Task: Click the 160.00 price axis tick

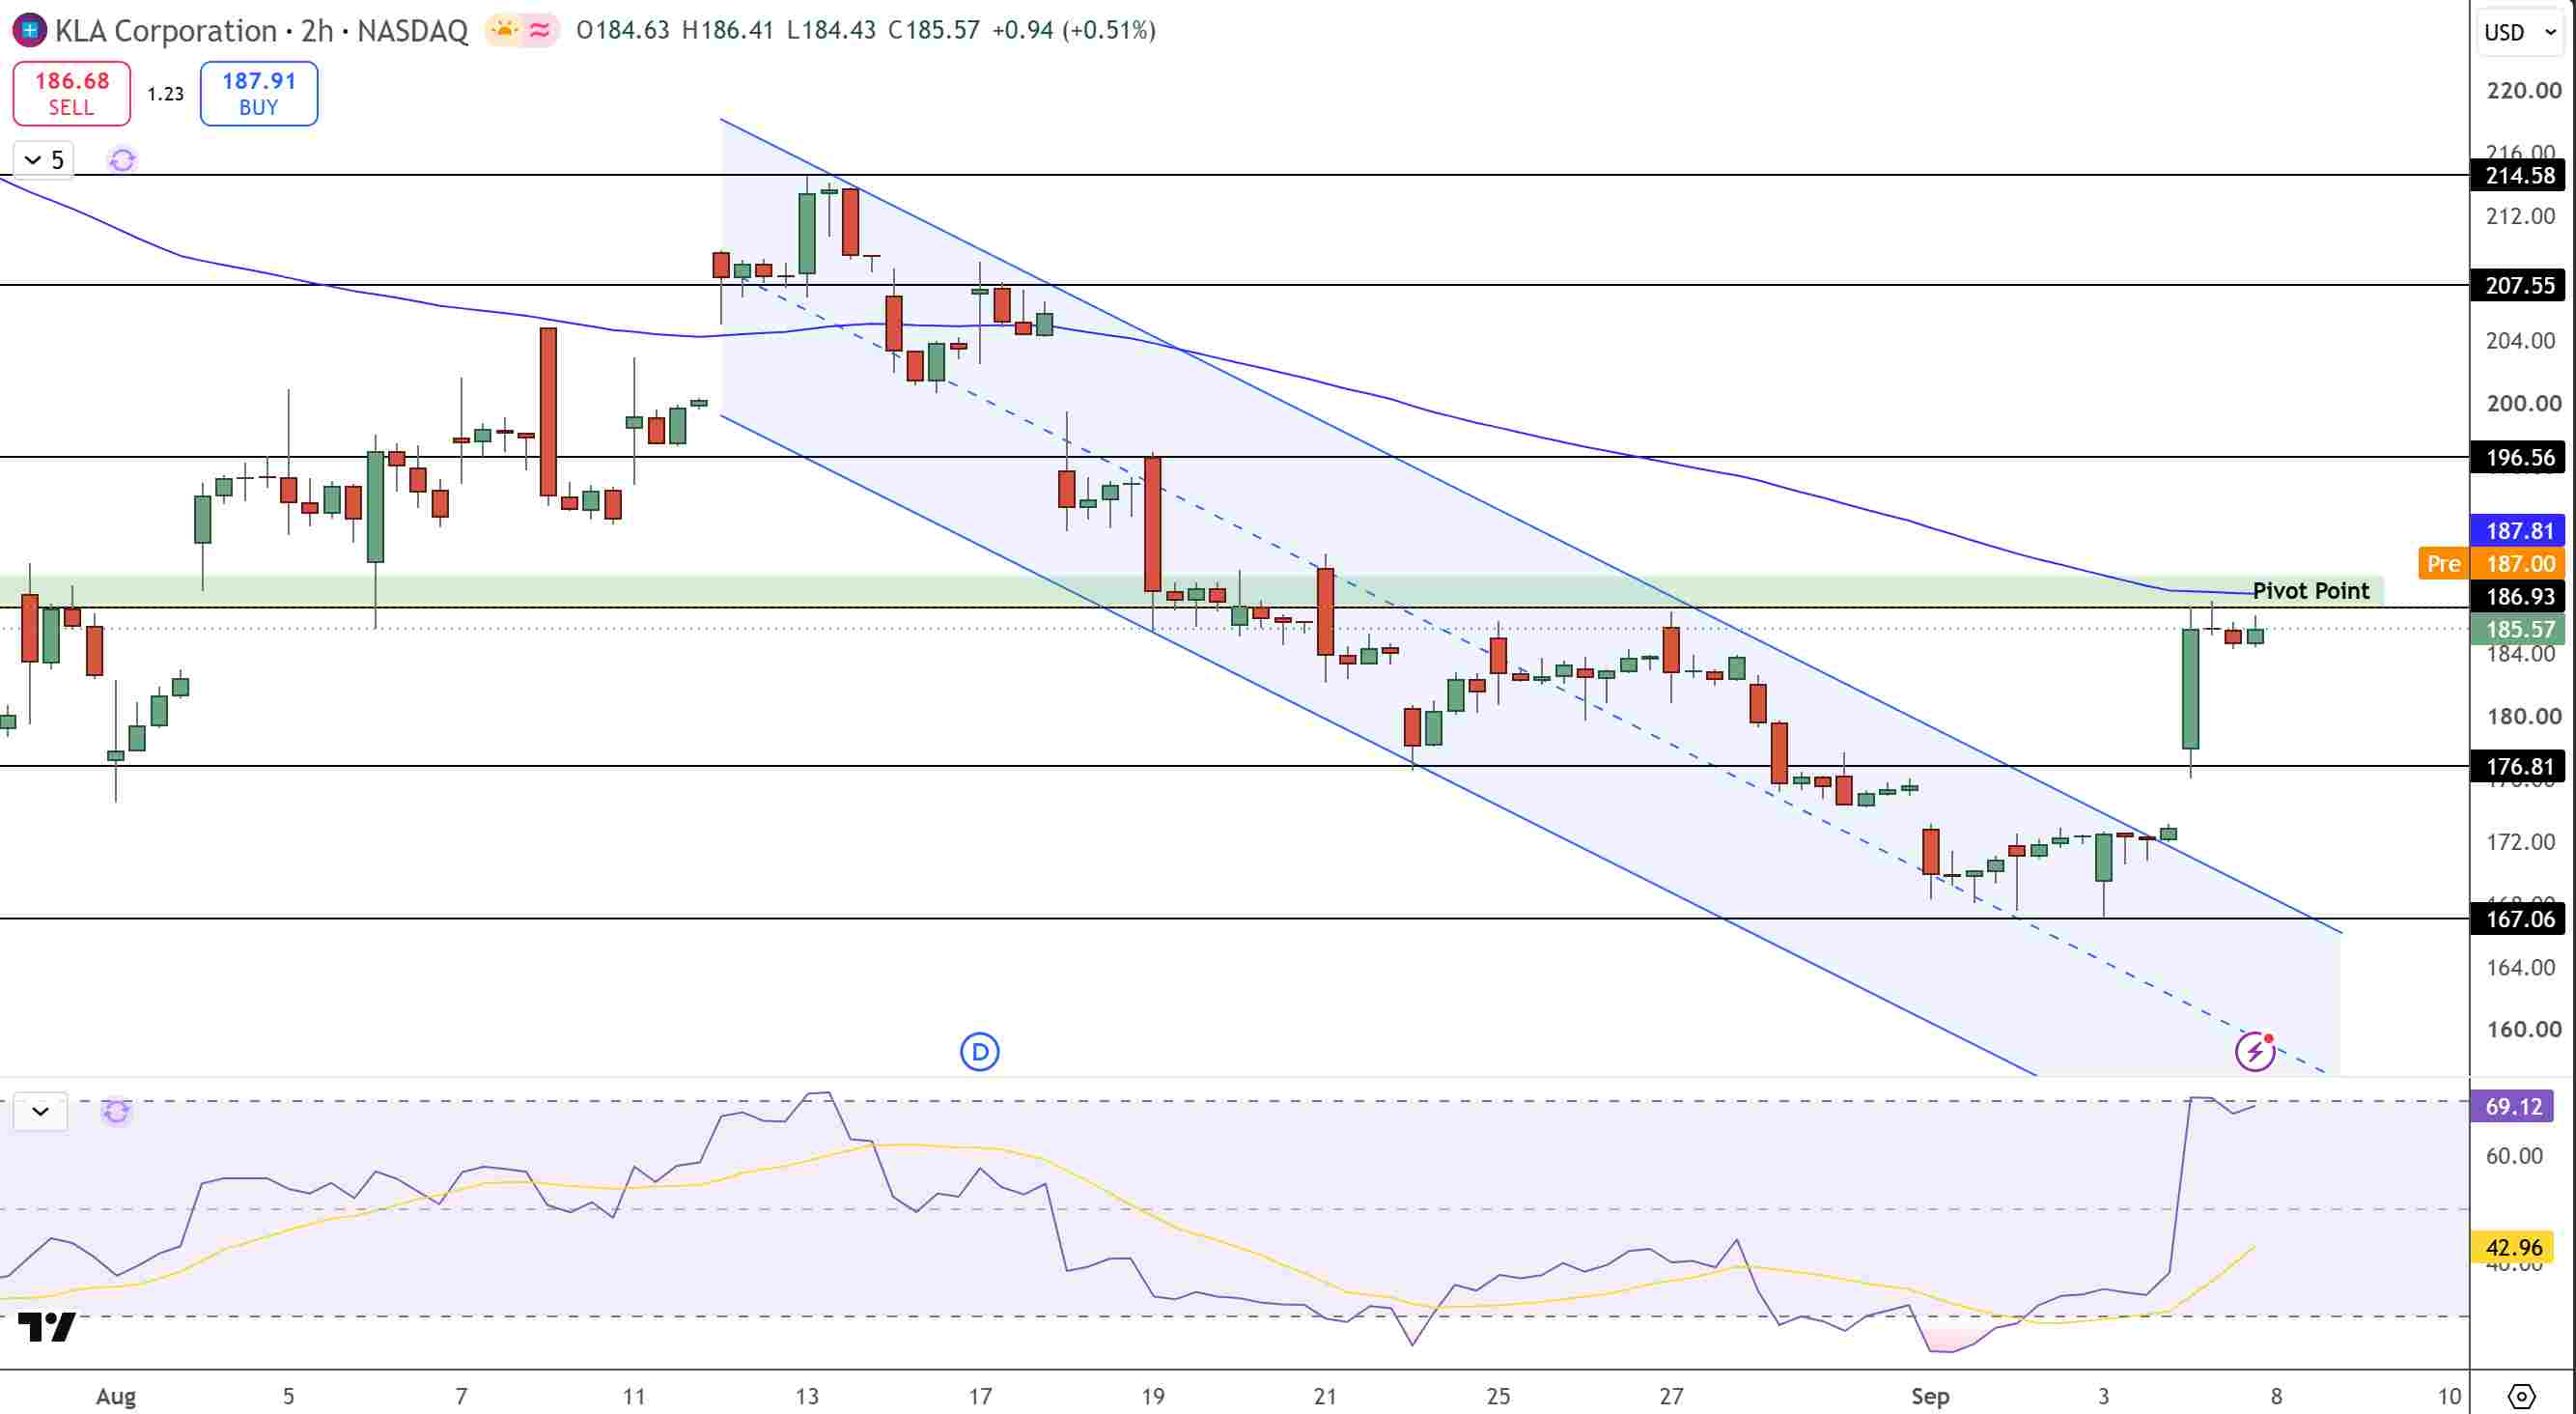Action: coord(2523,1029)
